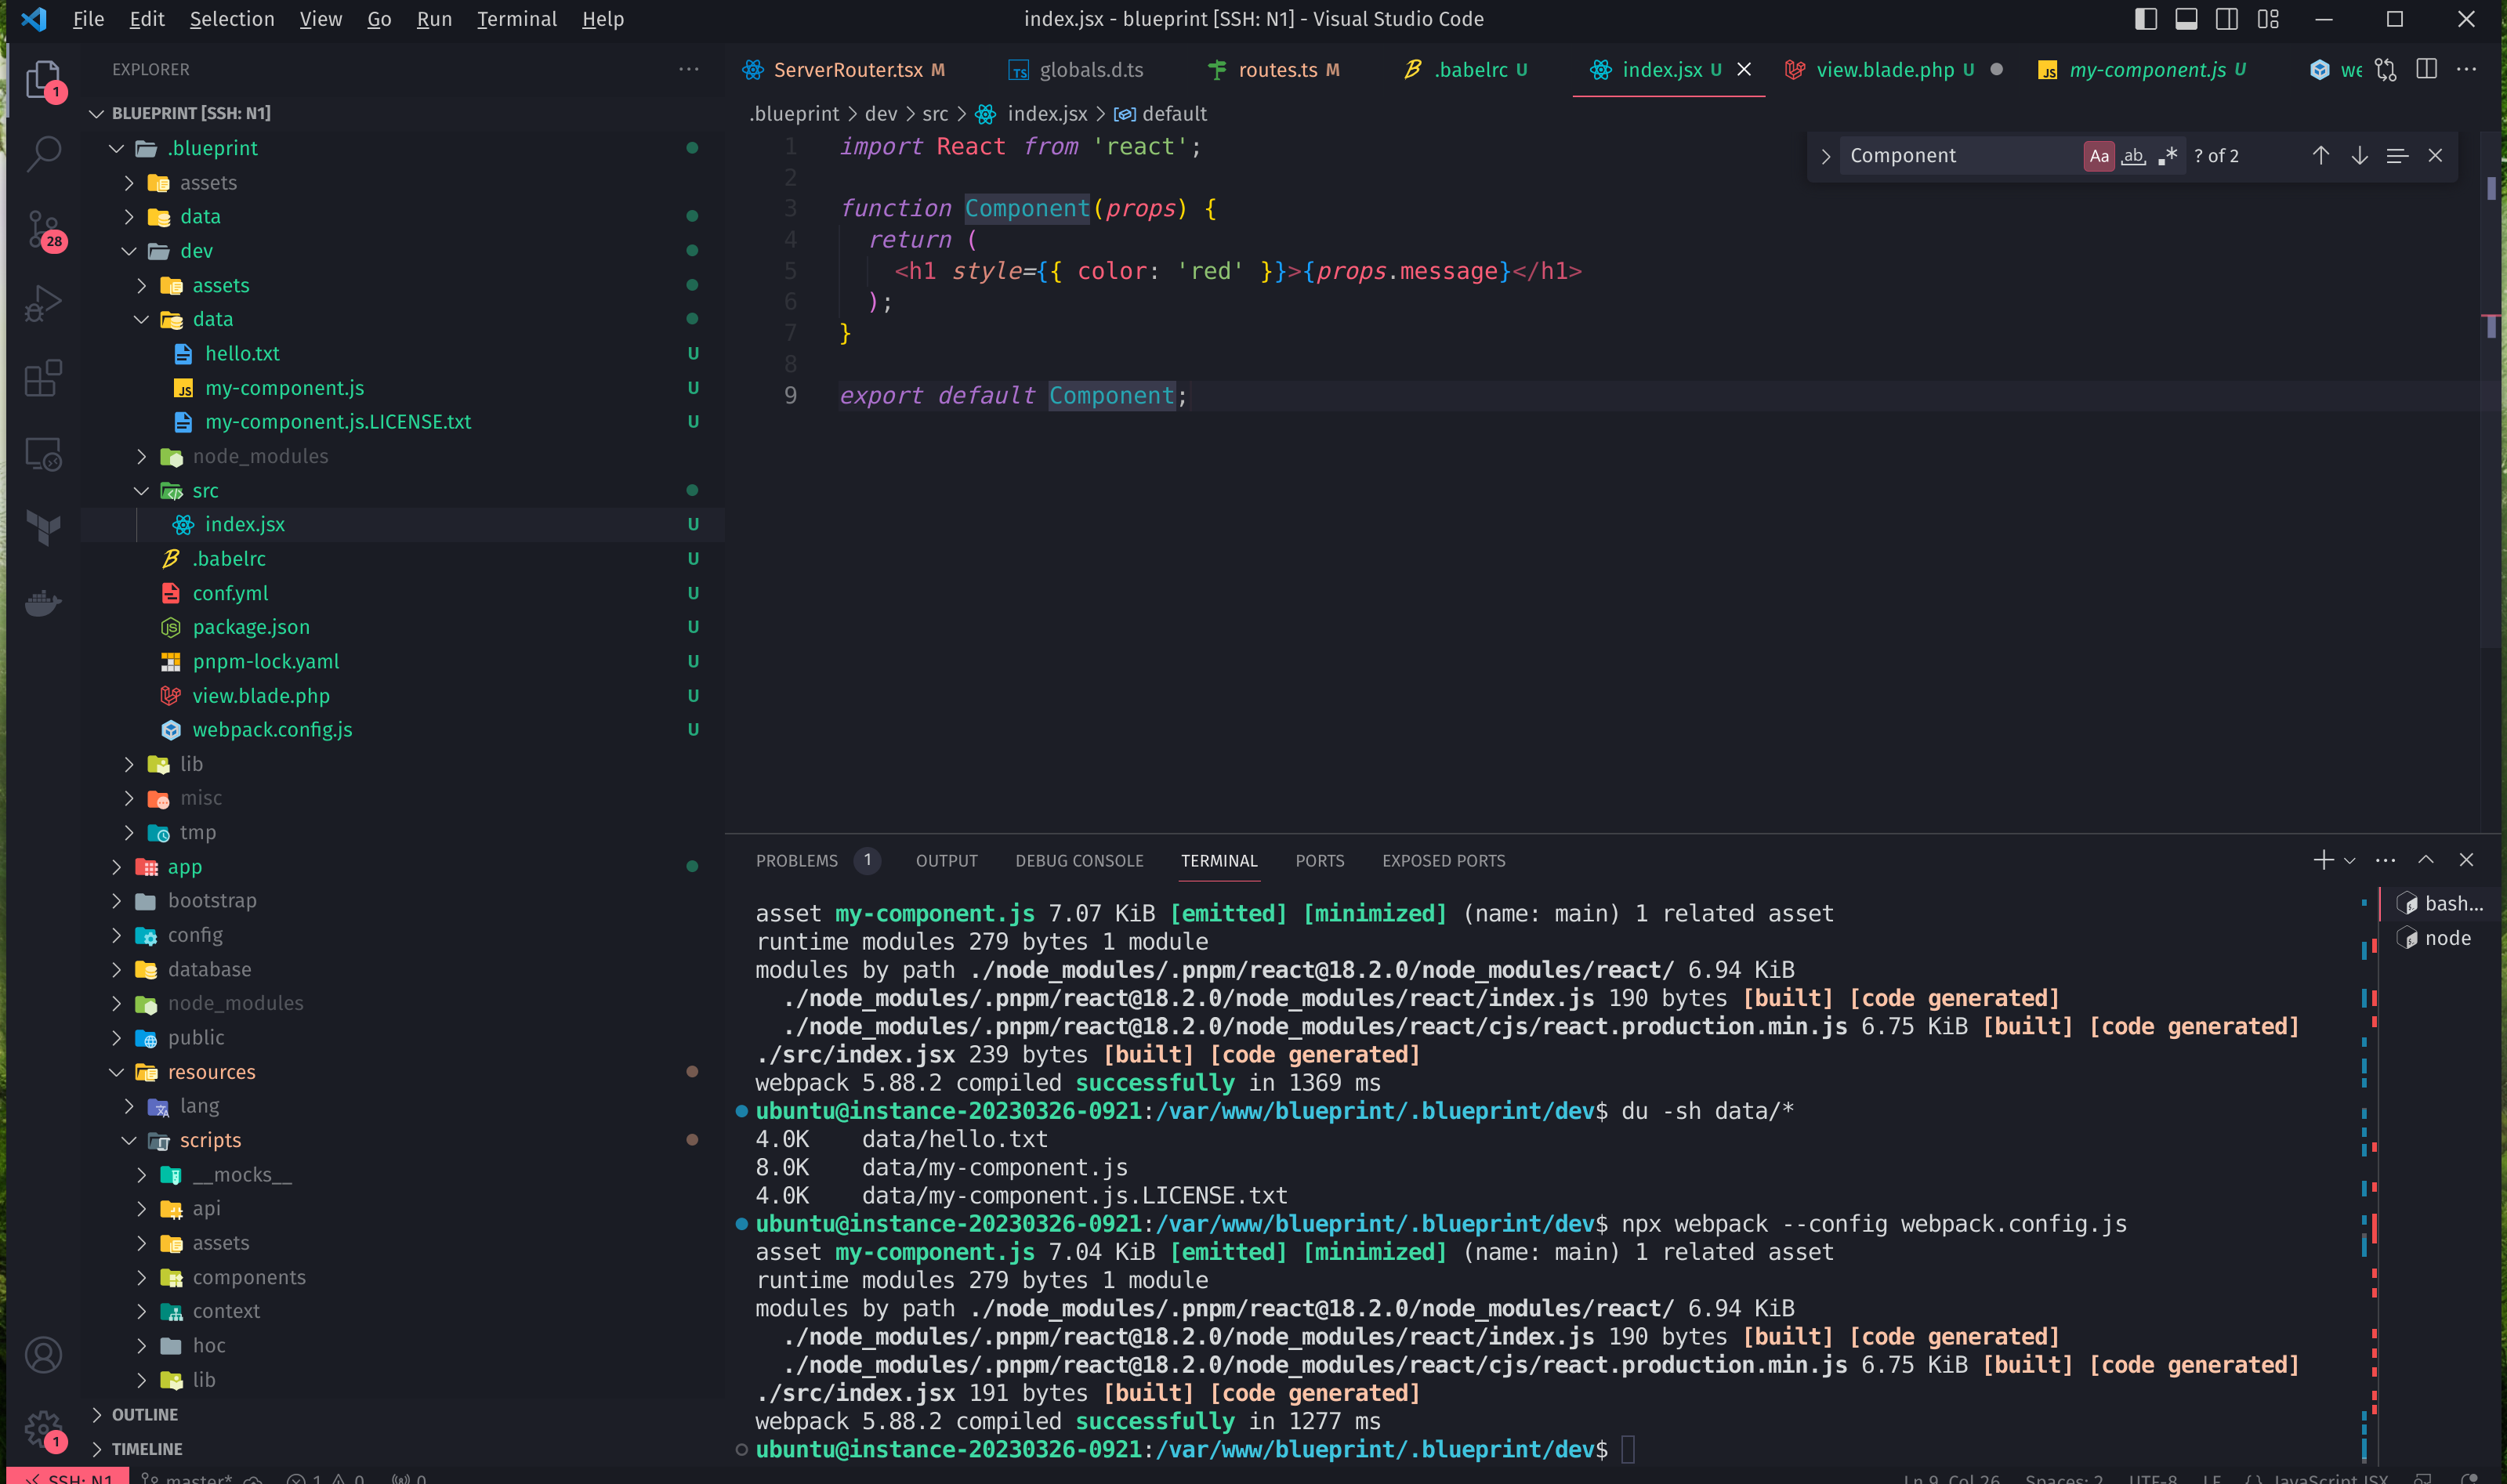Toggle Use Regular Expression in find widget

pyautogui.click(x=2167, y=155)
